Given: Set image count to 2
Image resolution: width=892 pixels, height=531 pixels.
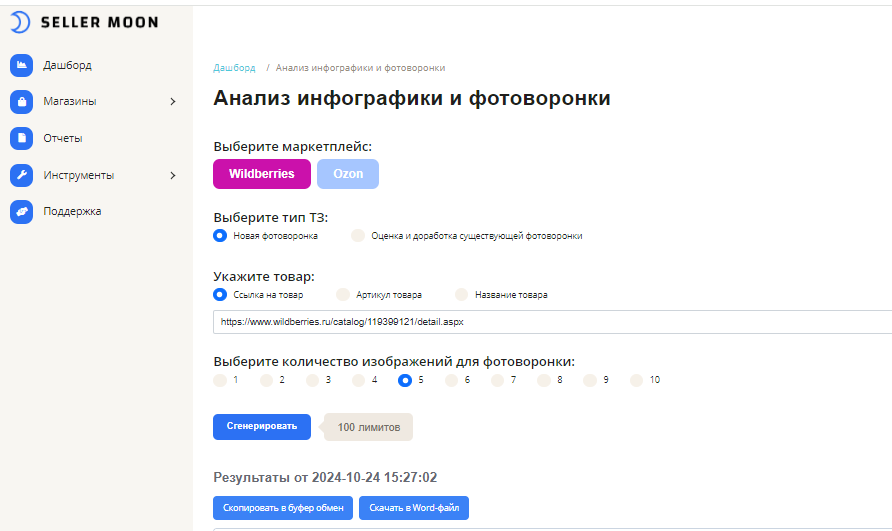Looking at the screenshot, I should [266, 380].
